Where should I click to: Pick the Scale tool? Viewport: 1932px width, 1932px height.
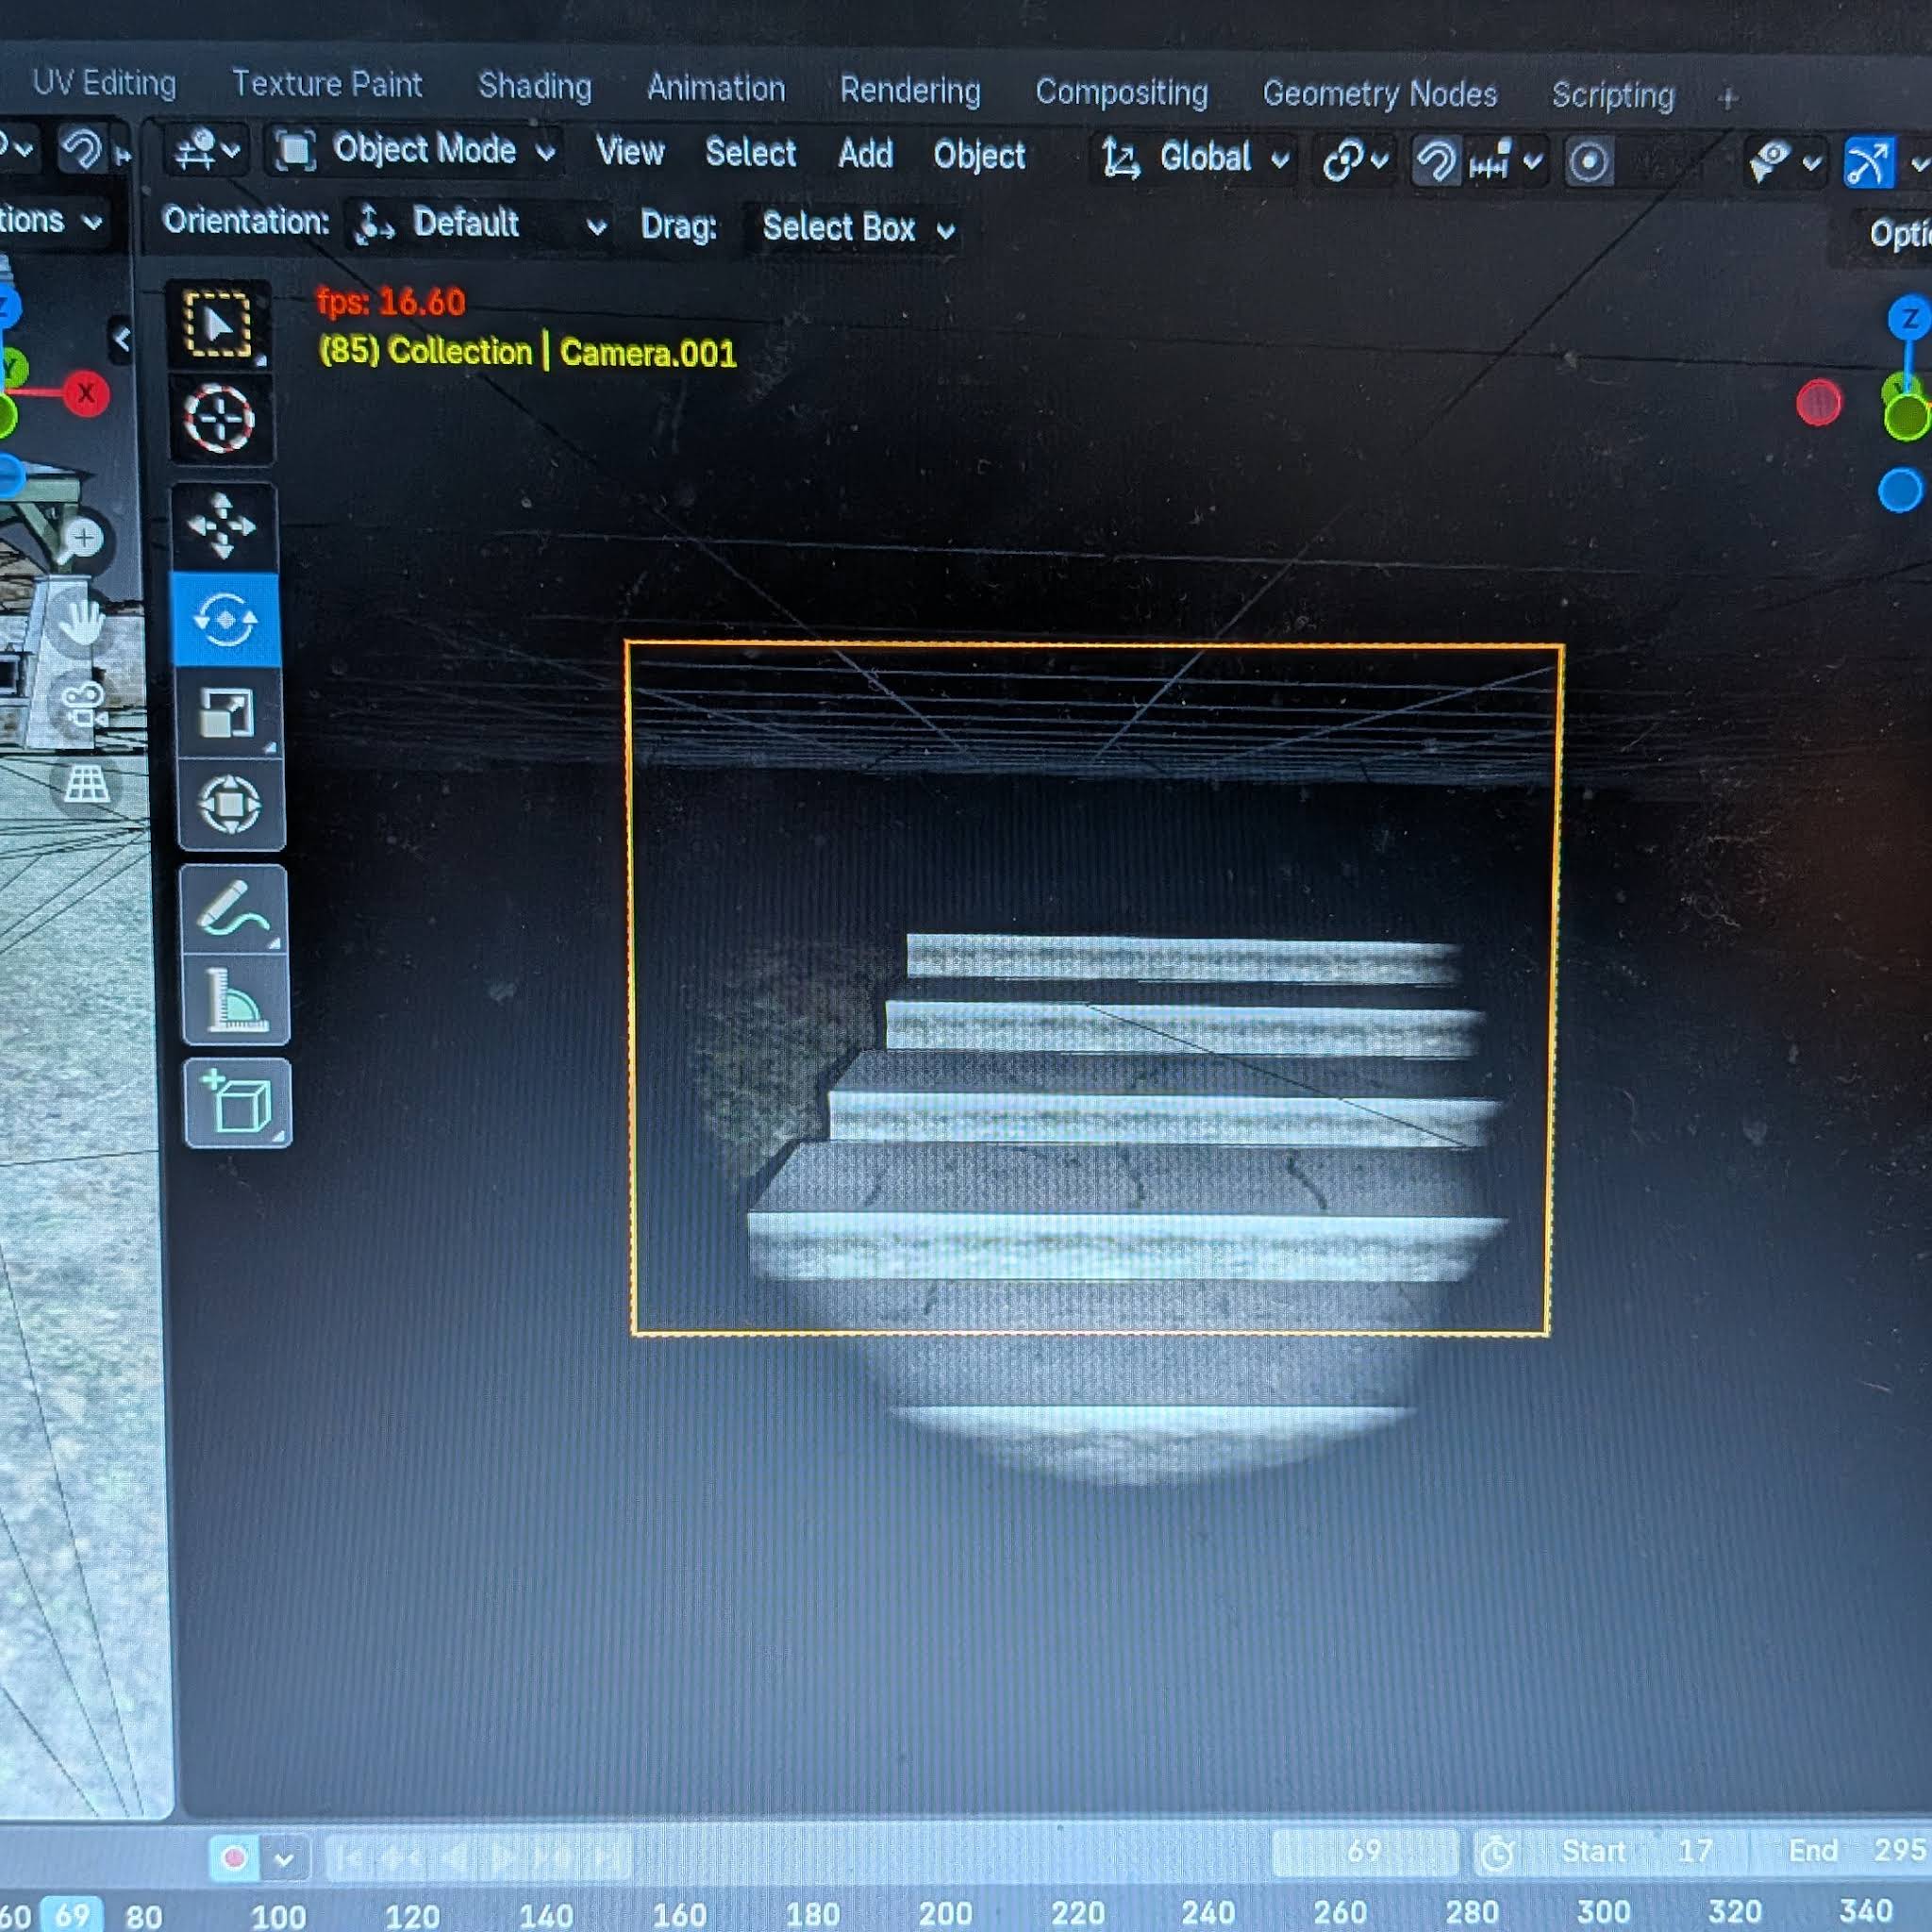click(228, 713)
